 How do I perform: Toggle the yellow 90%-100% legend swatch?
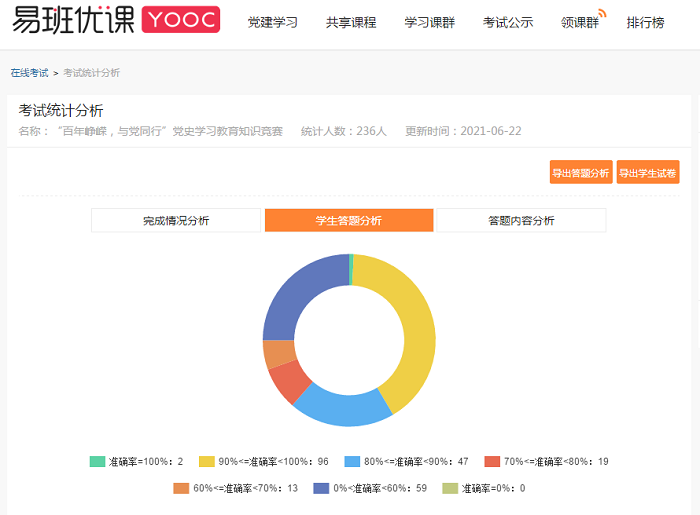[207, 461]
